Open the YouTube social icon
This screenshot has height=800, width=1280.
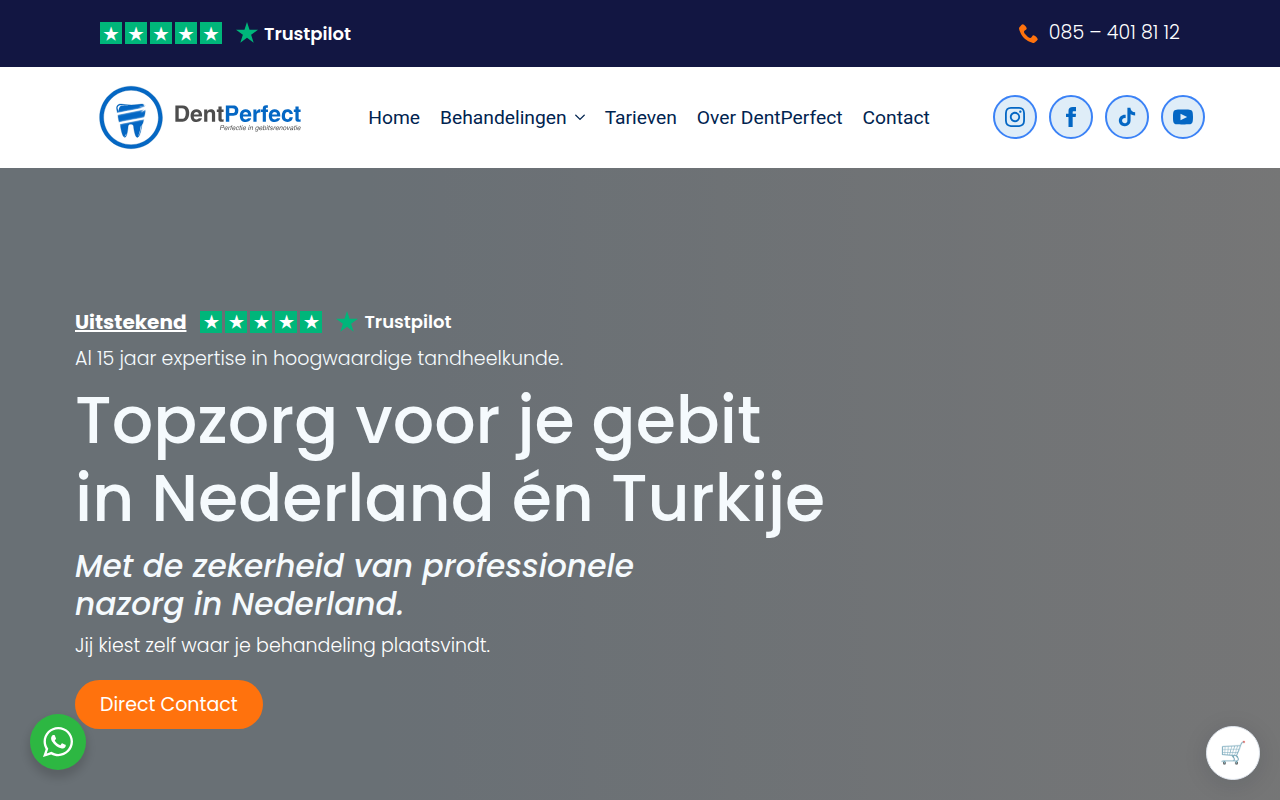(1183, 117)
